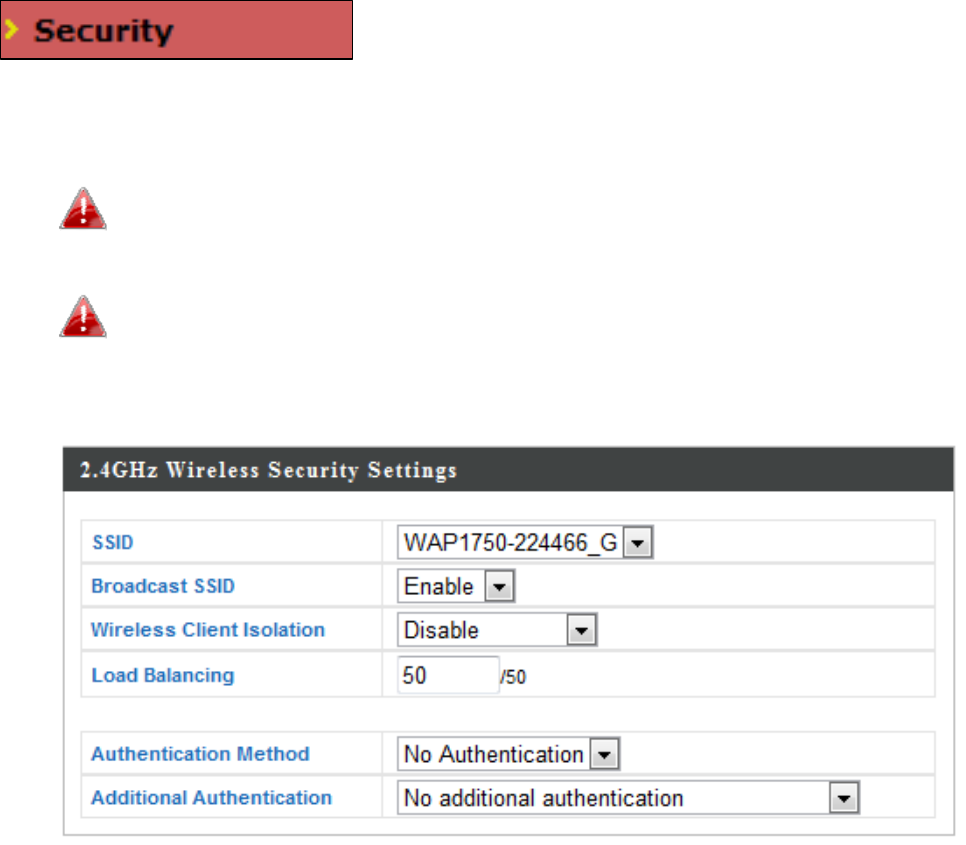Select the Security section heading
The image size is (966, 845).
(x=104, y=31)
